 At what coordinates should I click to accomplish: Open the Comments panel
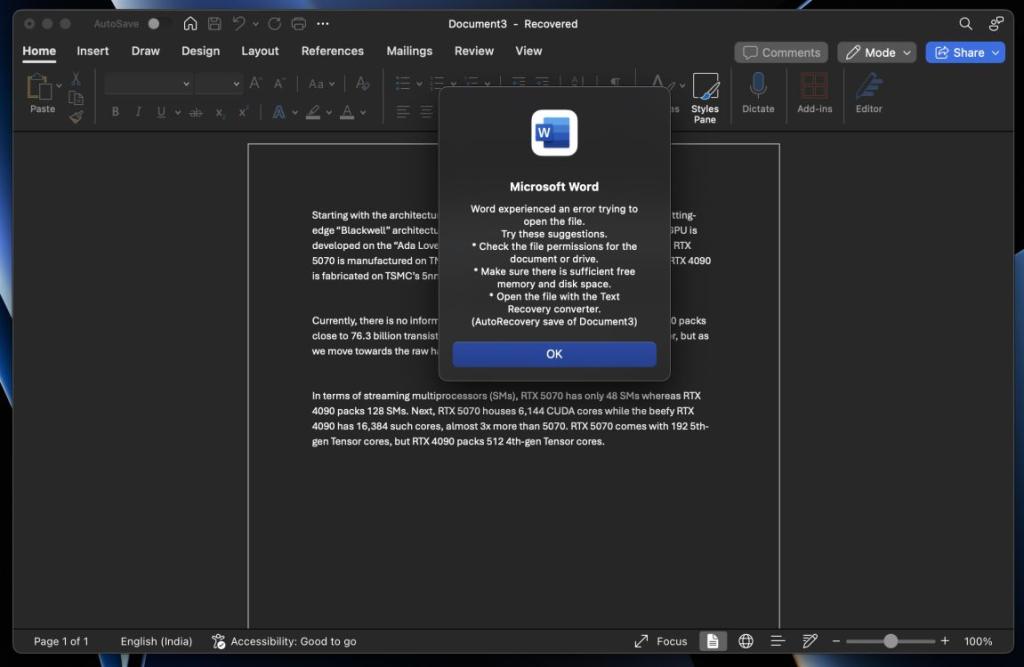pos(781,52)
